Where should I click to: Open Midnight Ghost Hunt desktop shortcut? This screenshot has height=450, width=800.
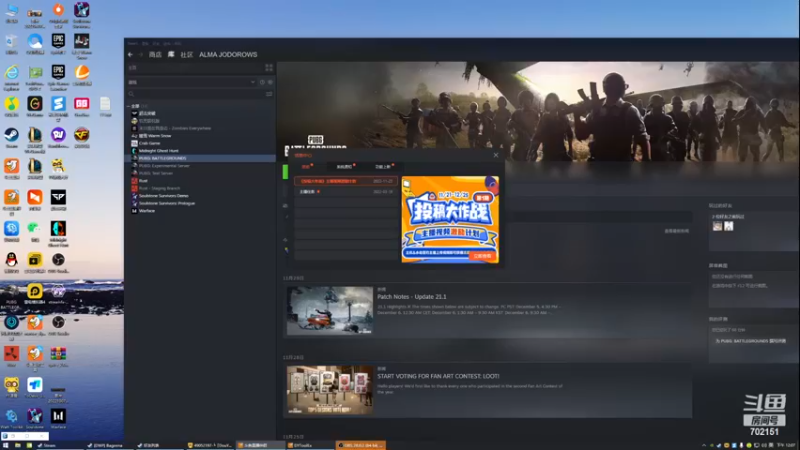[58, 229]
